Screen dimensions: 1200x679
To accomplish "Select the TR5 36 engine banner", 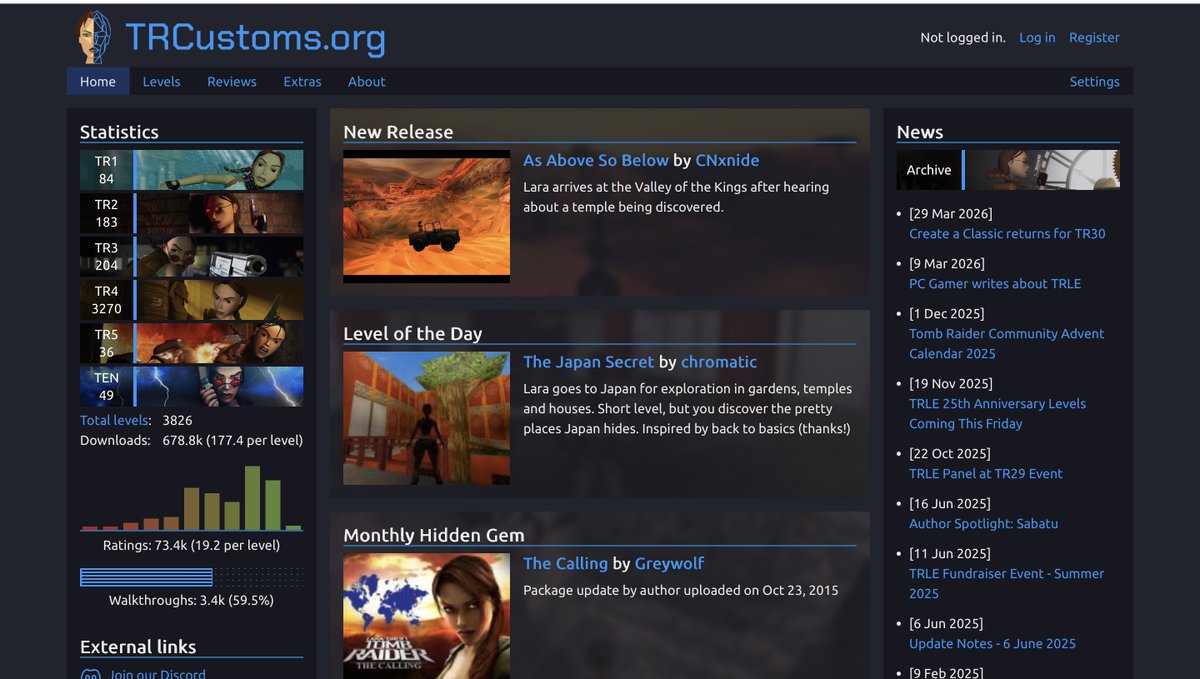I will [x=191, y=343].
